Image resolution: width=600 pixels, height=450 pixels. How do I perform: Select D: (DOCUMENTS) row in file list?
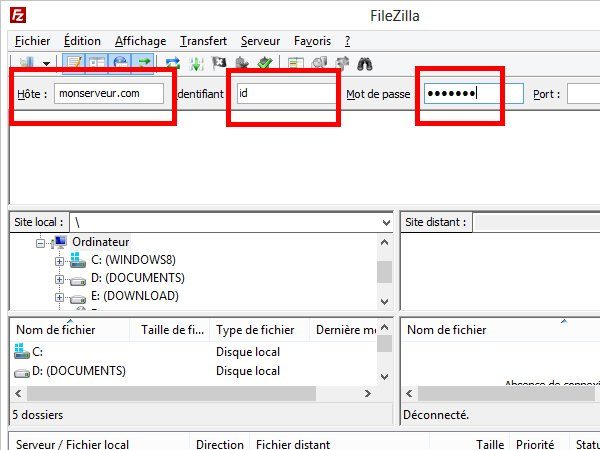[194, 371]
